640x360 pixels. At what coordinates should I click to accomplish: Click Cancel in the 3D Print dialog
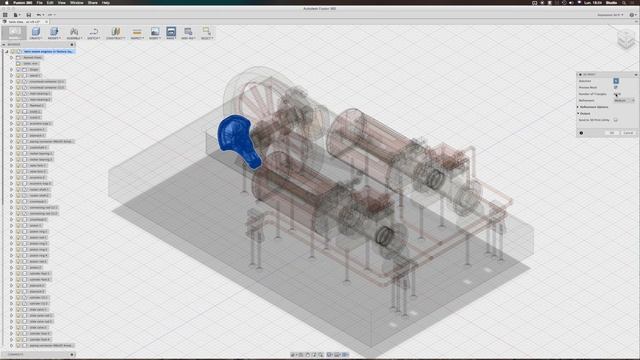click(x=628, y=133)
